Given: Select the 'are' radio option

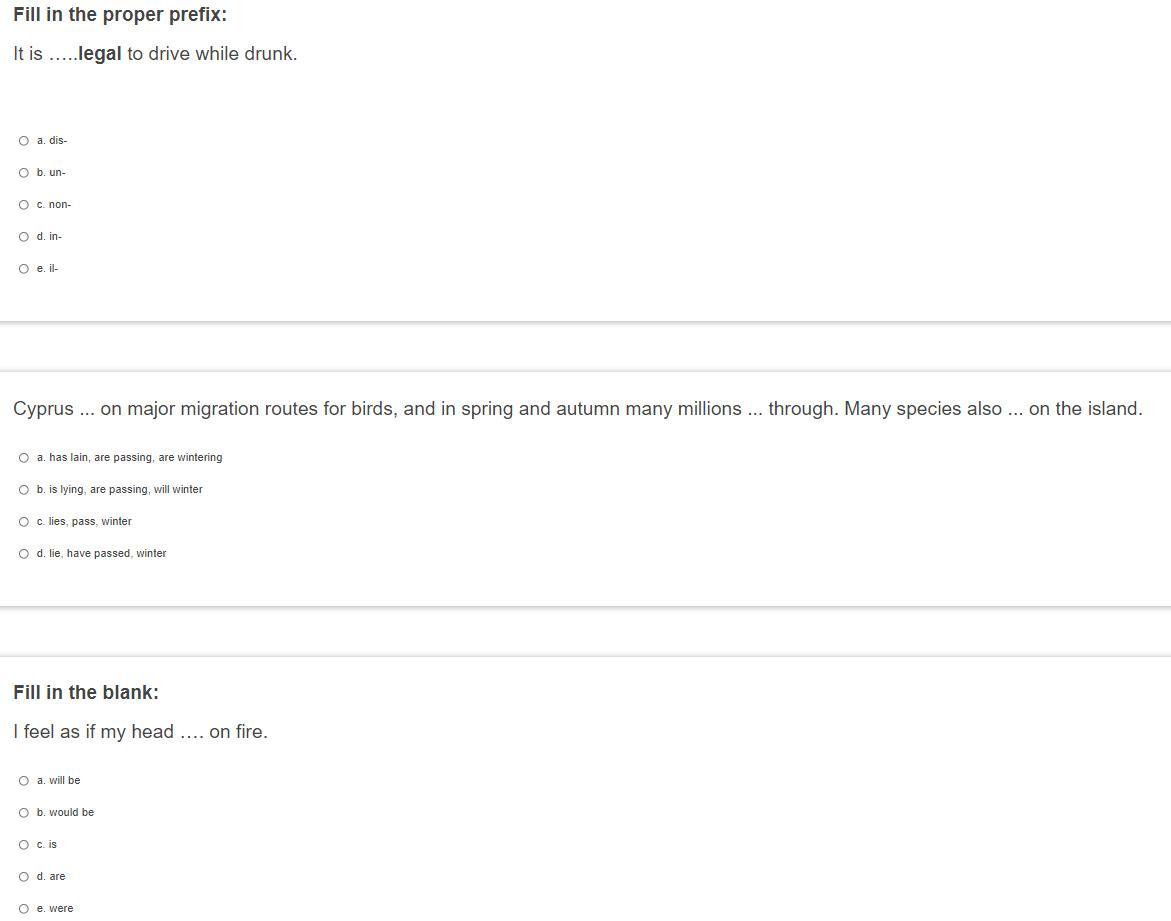Looking at the screenshot, I should (24, 877).
